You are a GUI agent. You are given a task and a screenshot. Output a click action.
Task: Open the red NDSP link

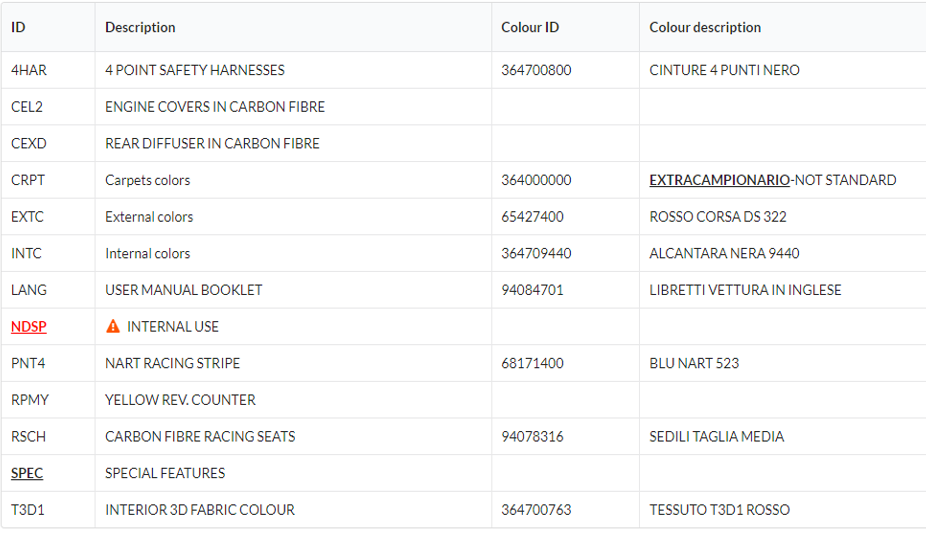28,326
